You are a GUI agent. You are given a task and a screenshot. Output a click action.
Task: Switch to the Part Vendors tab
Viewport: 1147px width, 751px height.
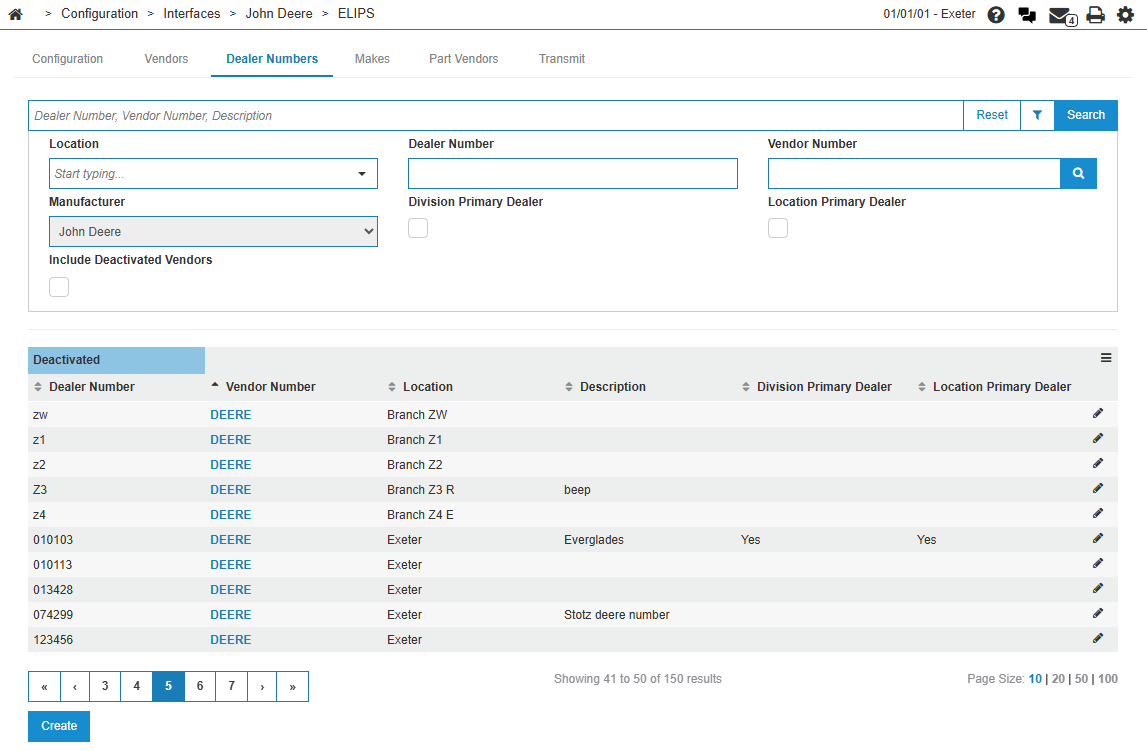[x=463, y=59]
